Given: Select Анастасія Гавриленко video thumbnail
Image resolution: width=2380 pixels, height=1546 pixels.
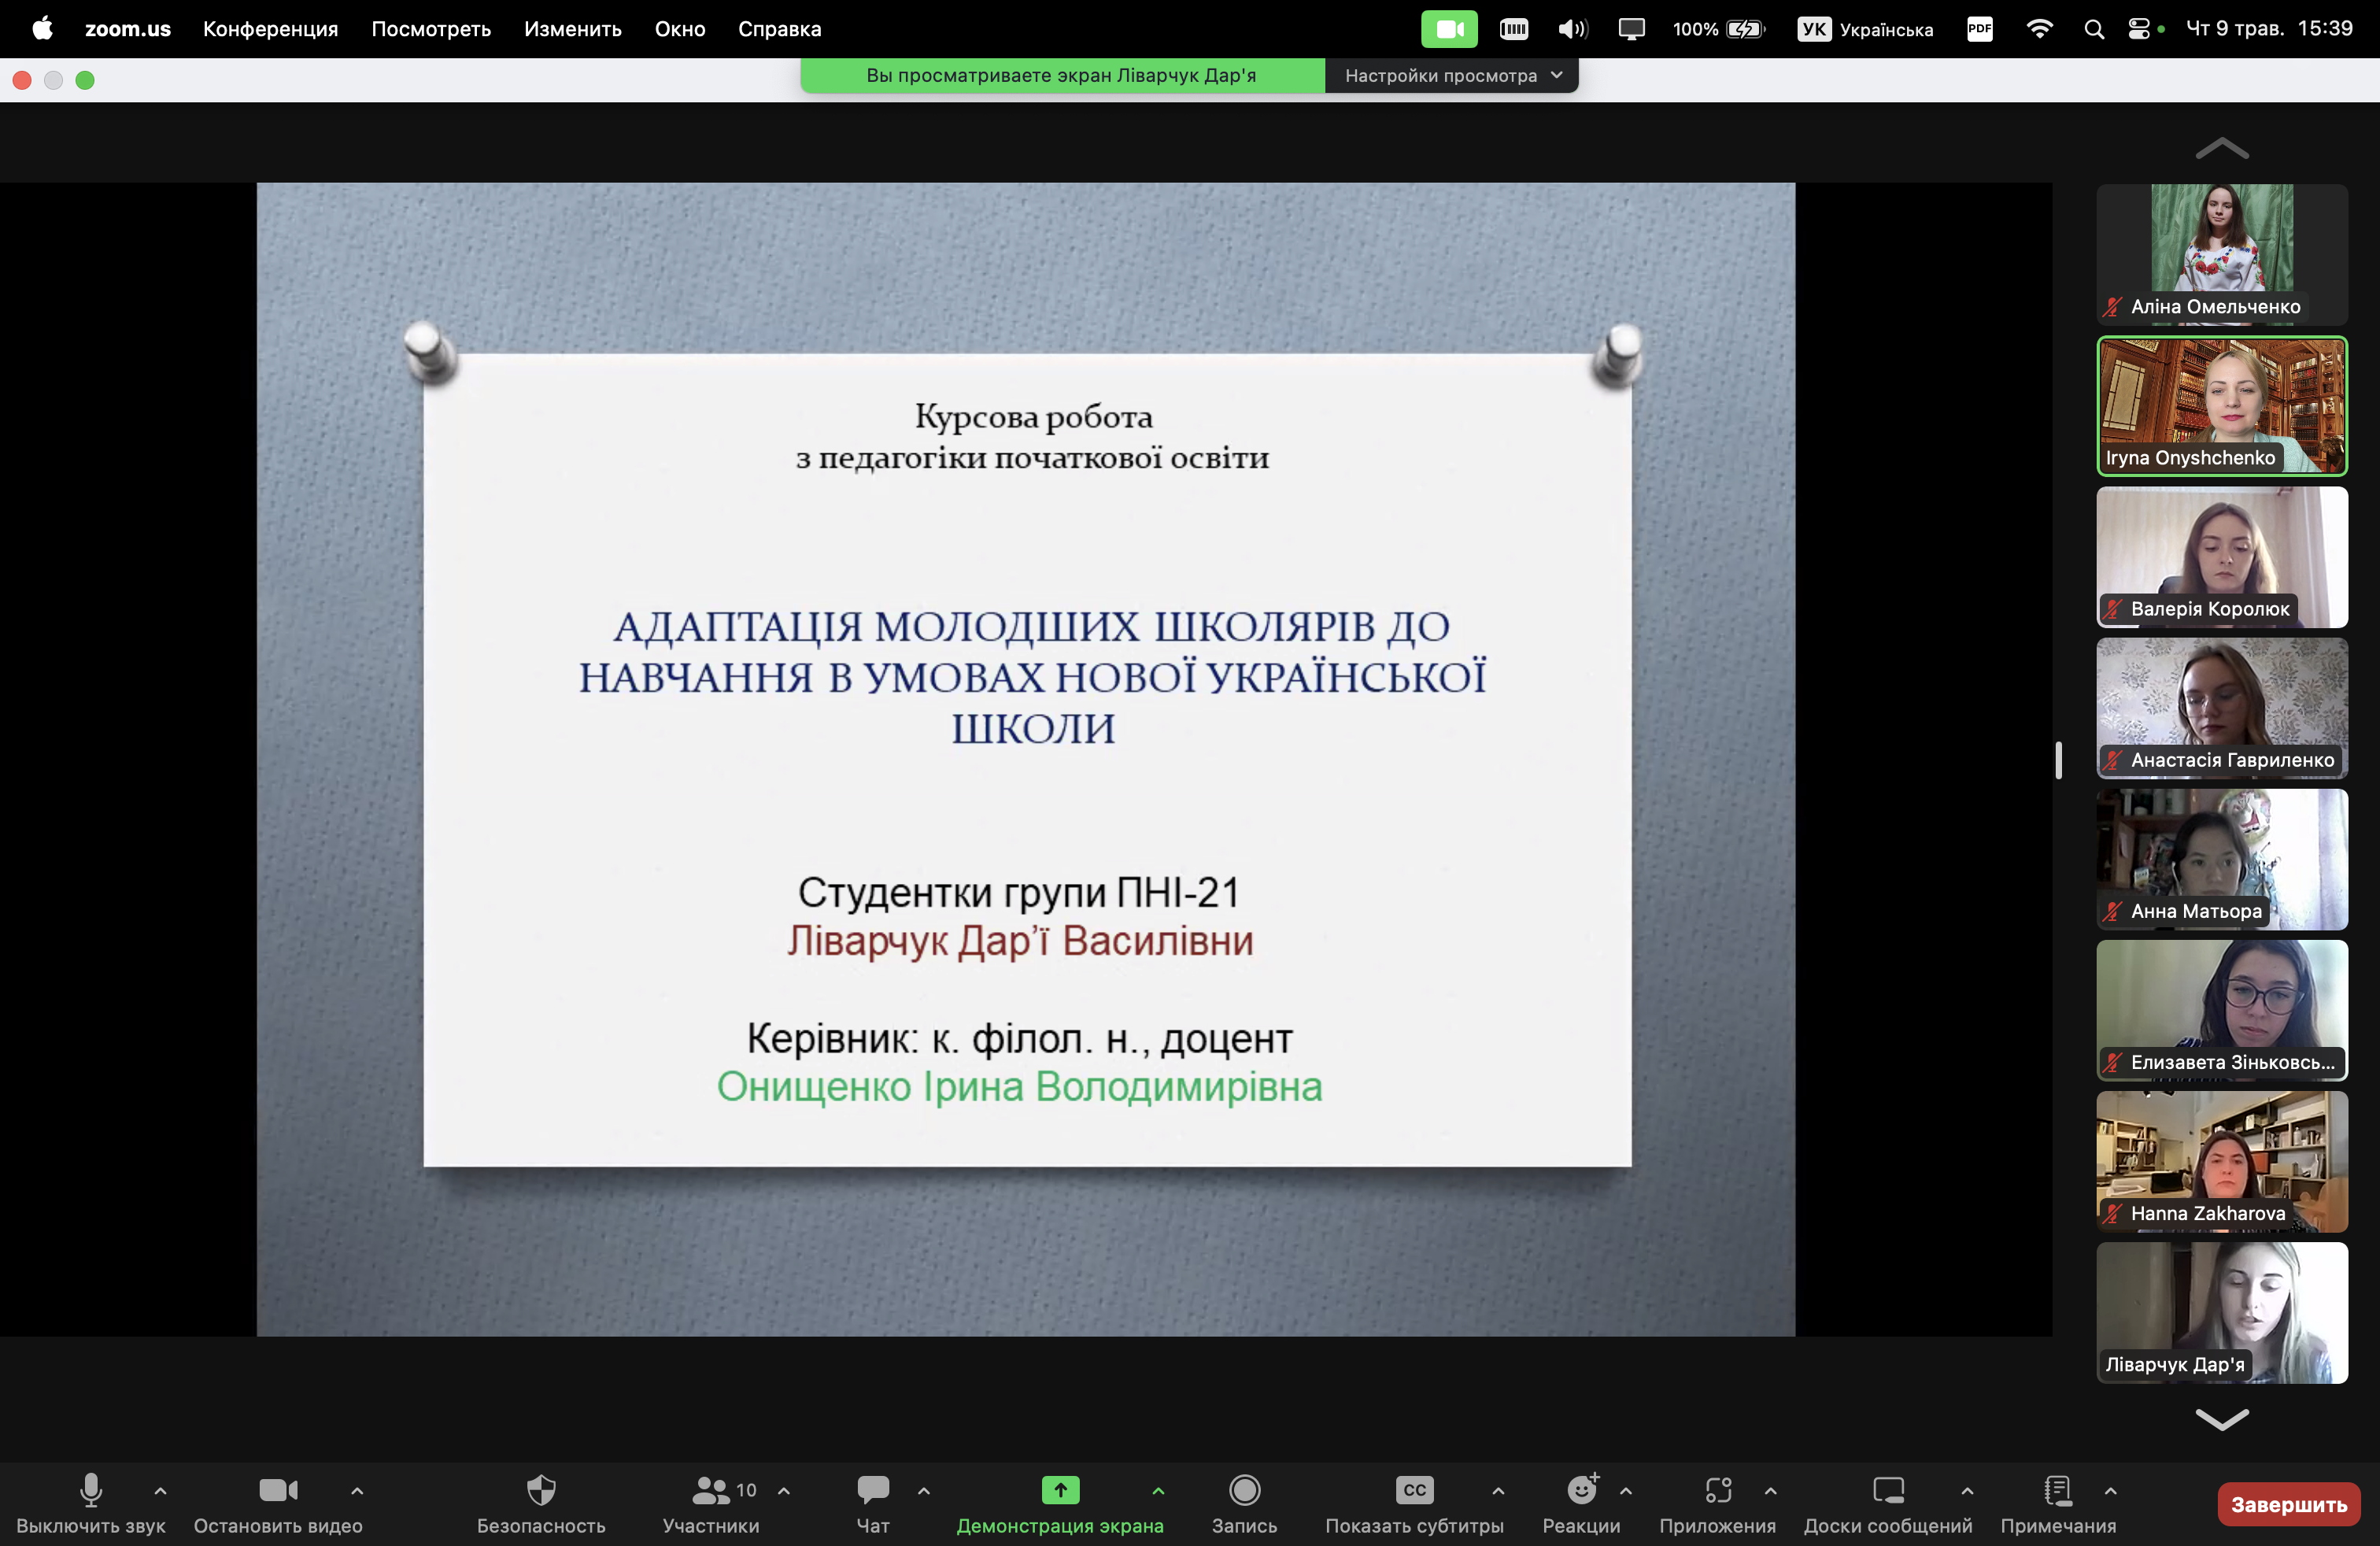Looking at the screenshot, I should click(2222, 708).
